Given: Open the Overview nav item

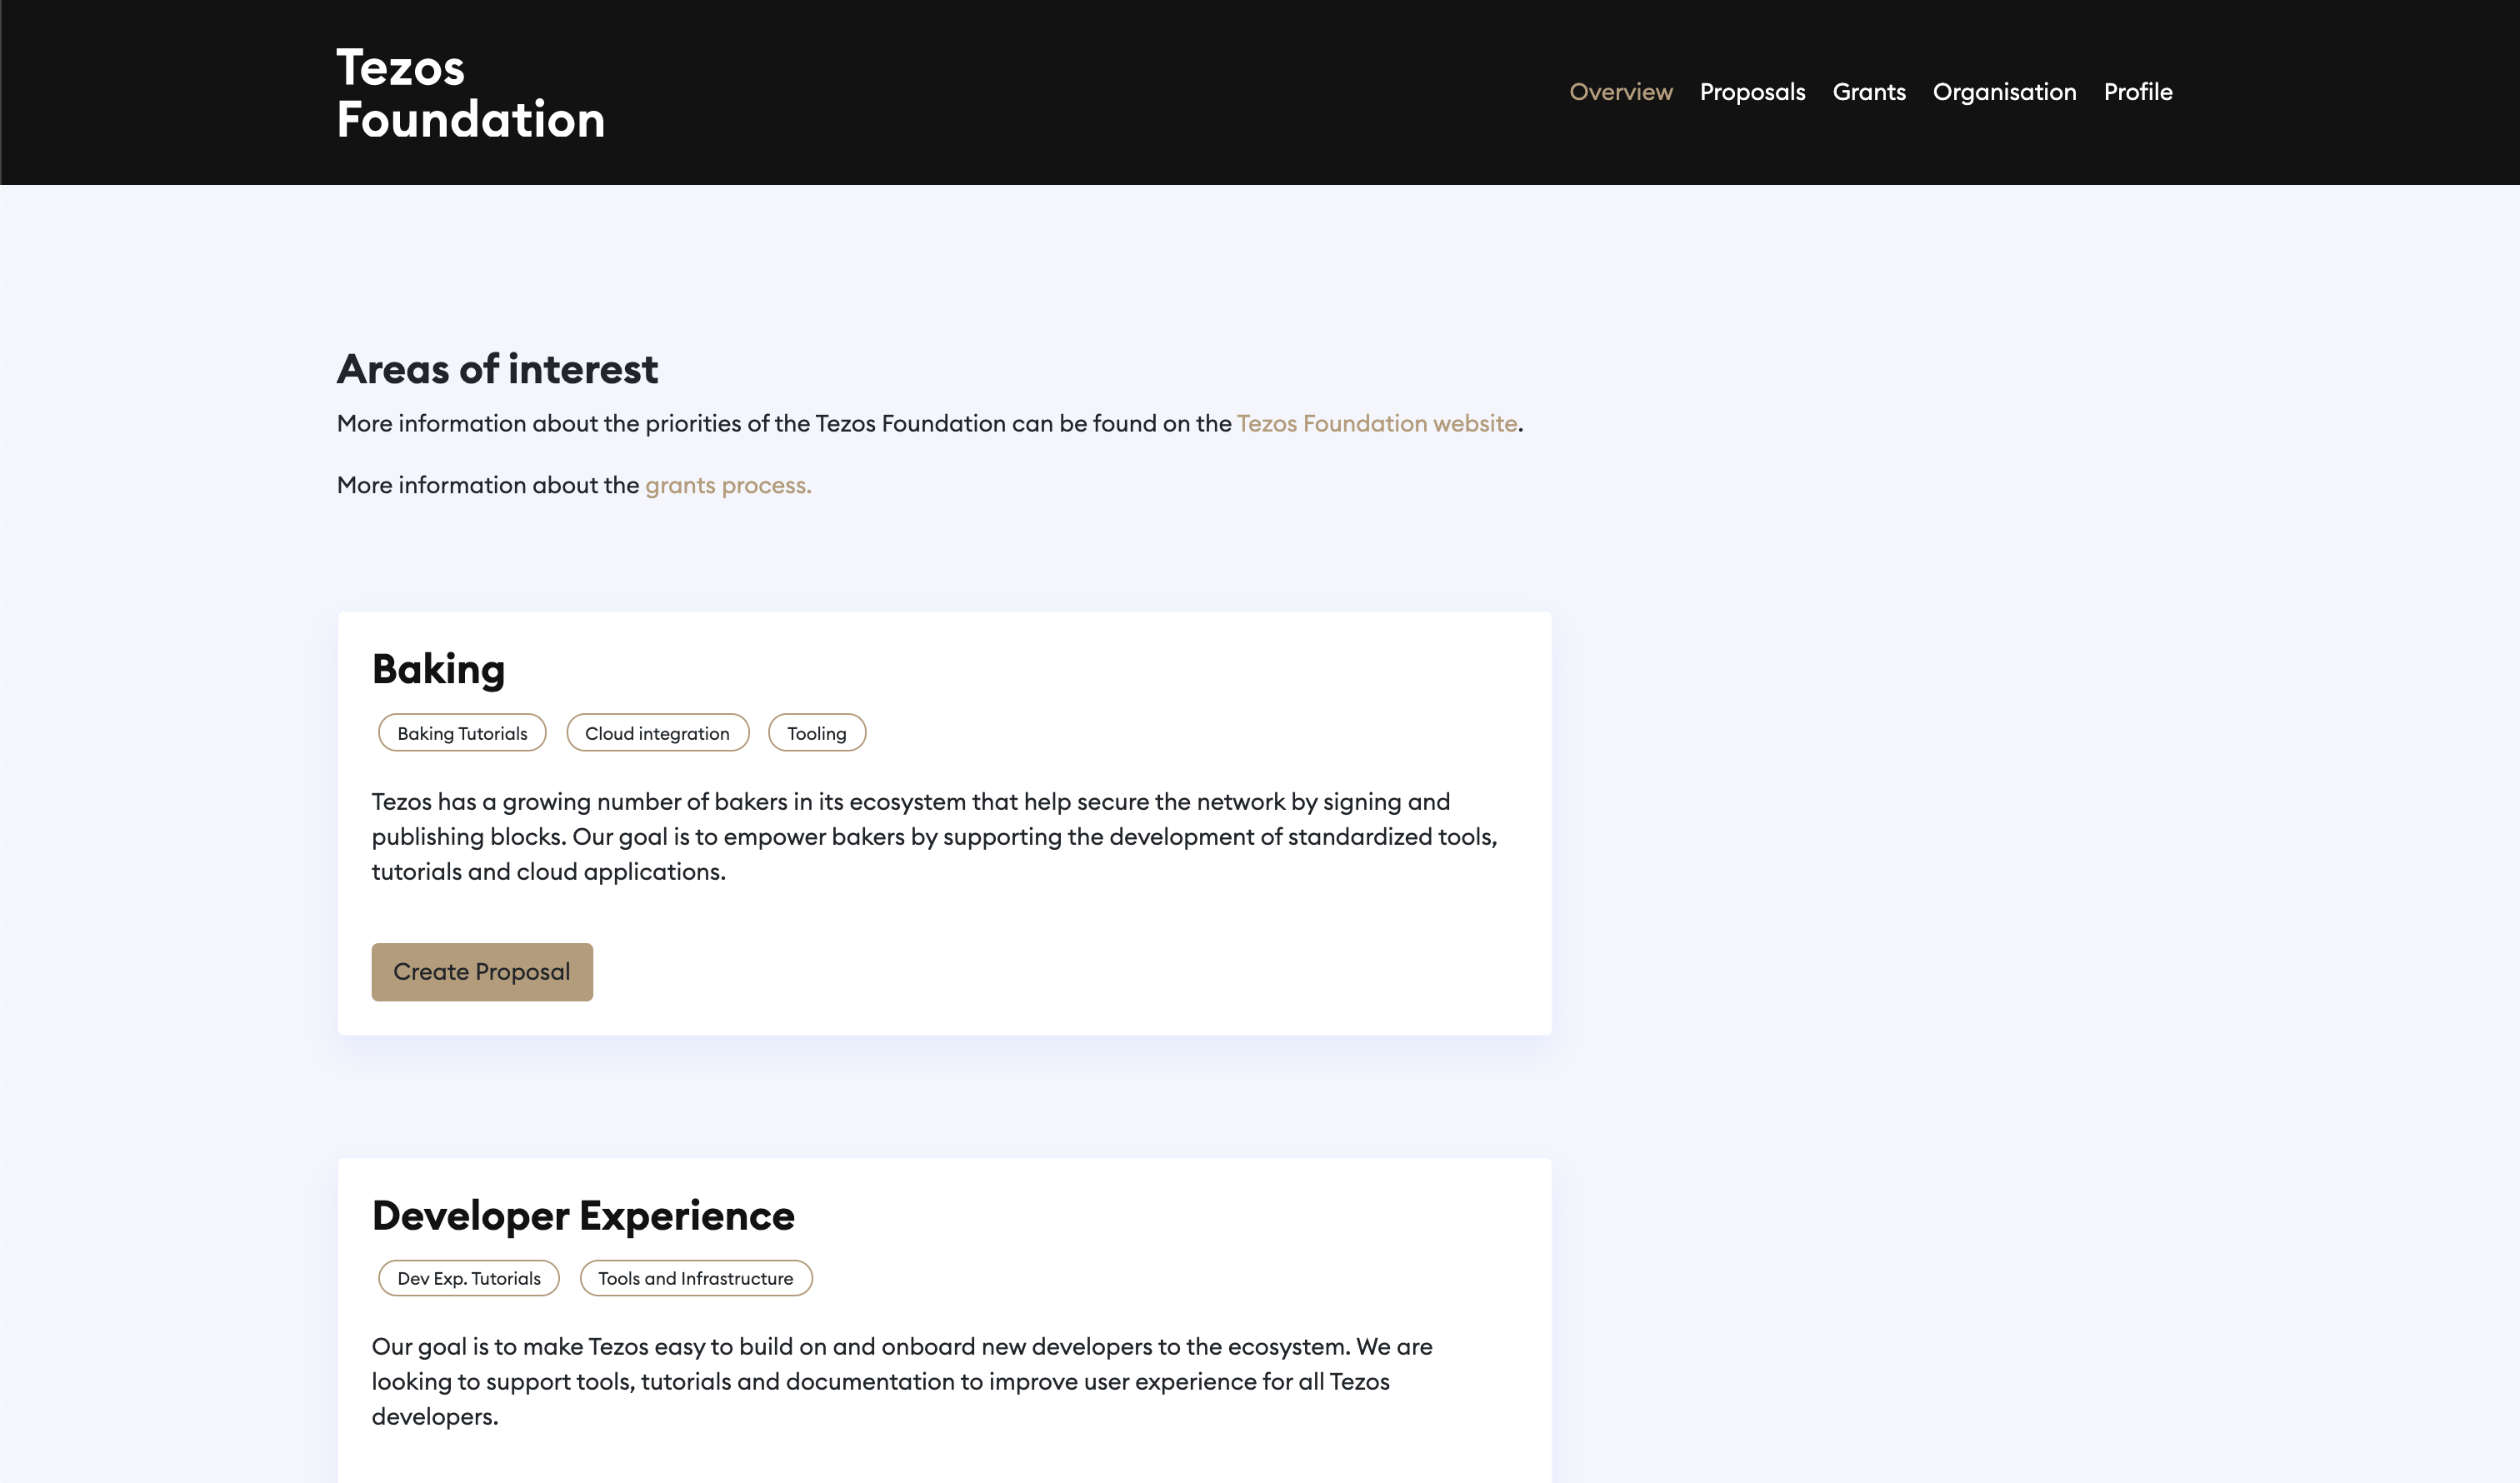Looking at the screenshot, I should (x=1620, y=92).
